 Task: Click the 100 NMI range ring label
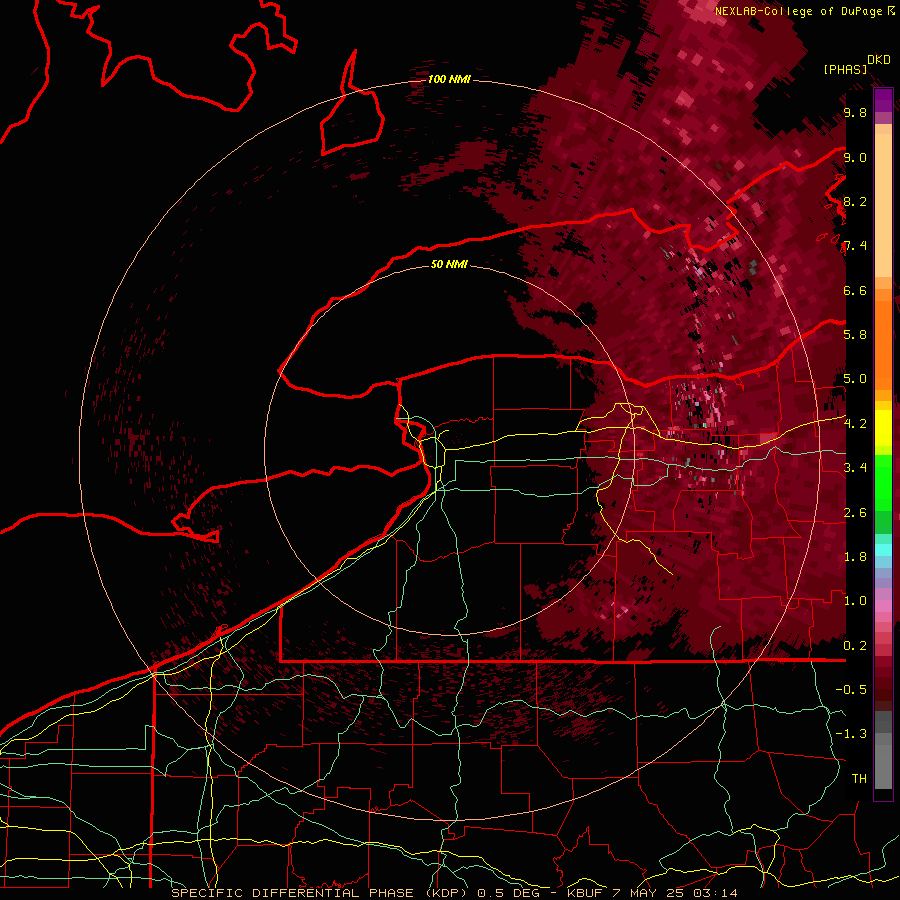[x=449, y=79]
